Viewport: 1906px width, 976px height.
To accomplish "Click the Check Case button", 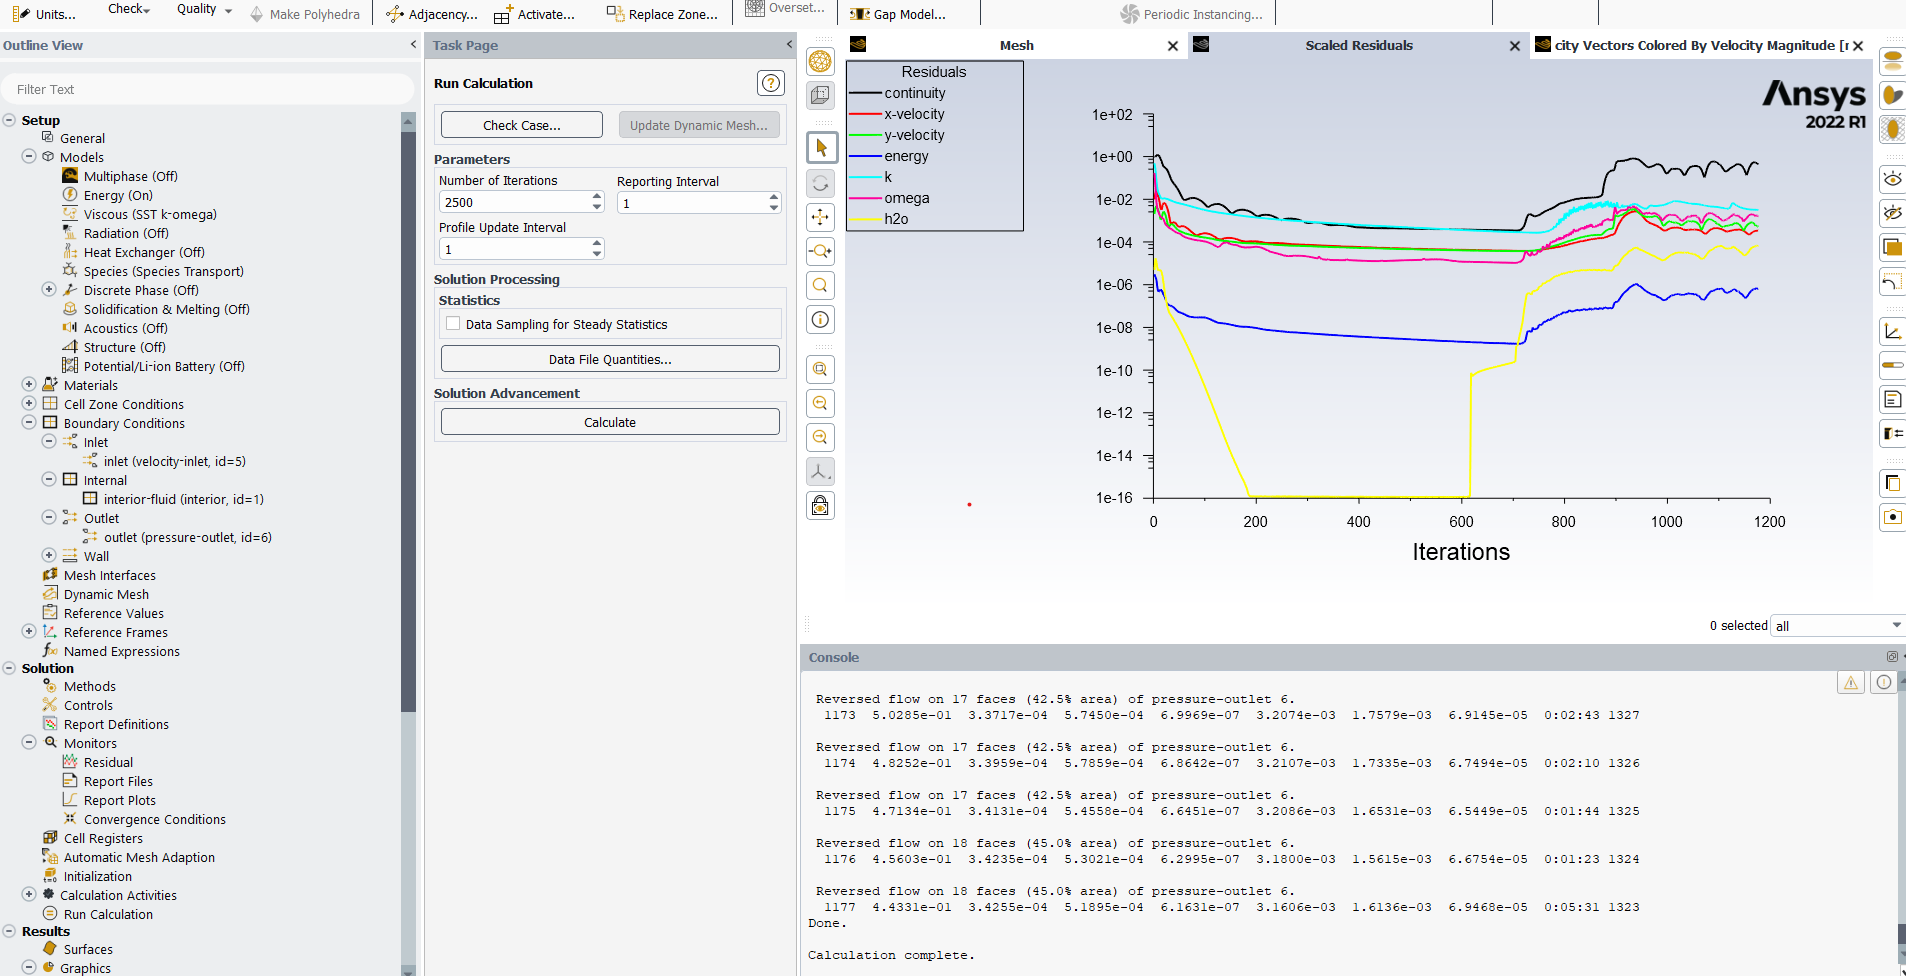I will pyautogui.click(x=521, y=125).
